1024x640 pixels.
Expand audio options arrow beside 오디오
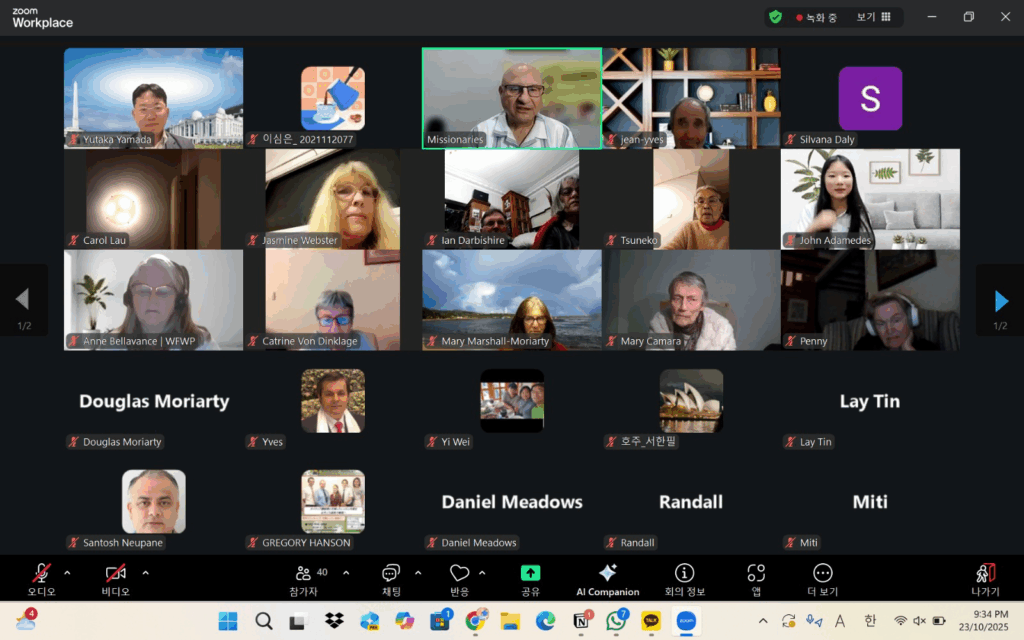pyautogui.click(x=67, y=573)
